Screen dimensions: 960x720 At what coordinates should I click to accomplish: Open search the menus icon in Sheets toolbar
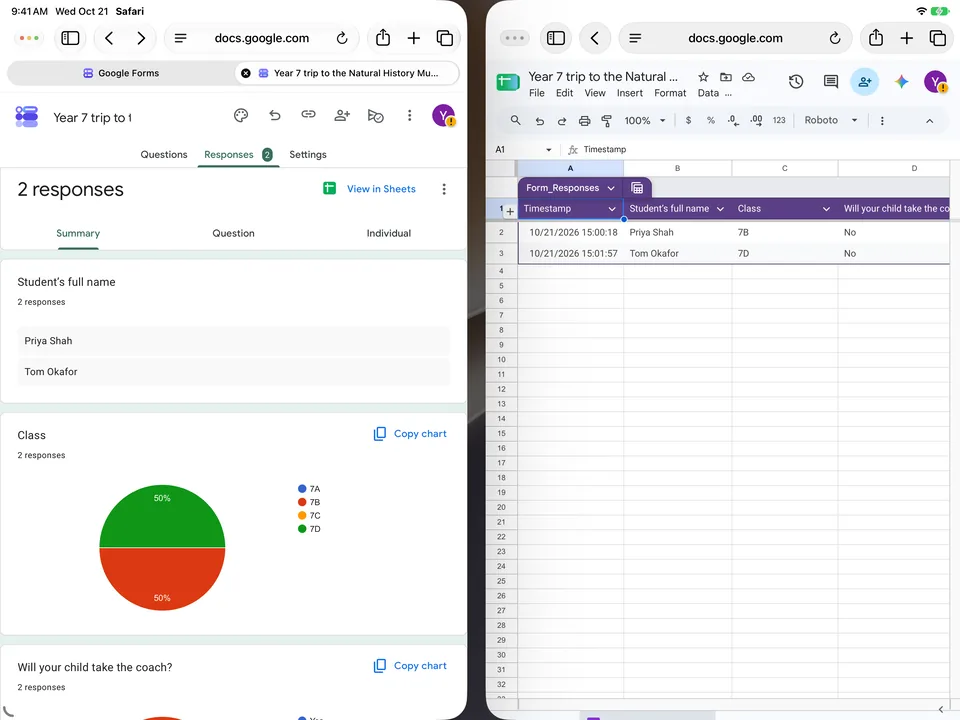[516, 120]
